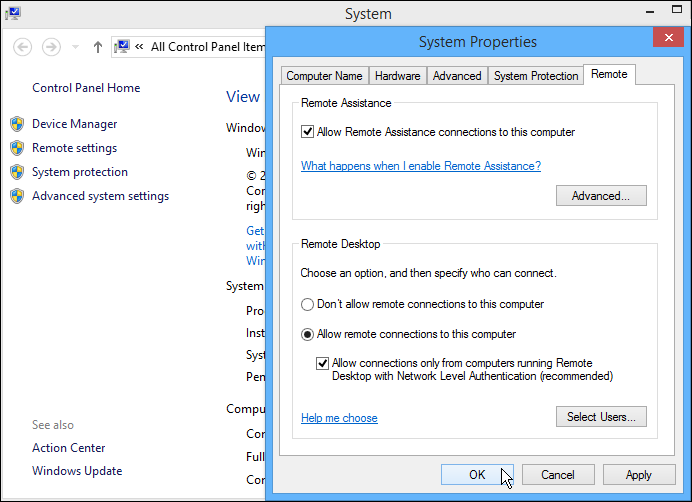This screenshot has height=502, width=692.
Task: Click the shield icon beside Advanced system settings
Action: [17, 196]
